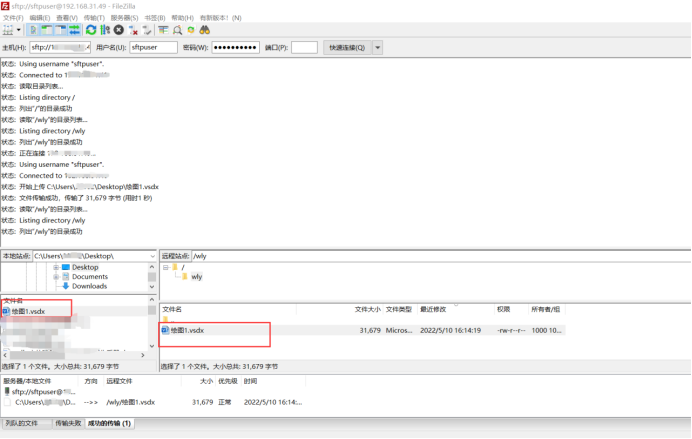Click the 快速连接(Q) button
Image resolution: width=692 pixels, height=439 pixels.
pyautogui.click(x=347, y=47)
